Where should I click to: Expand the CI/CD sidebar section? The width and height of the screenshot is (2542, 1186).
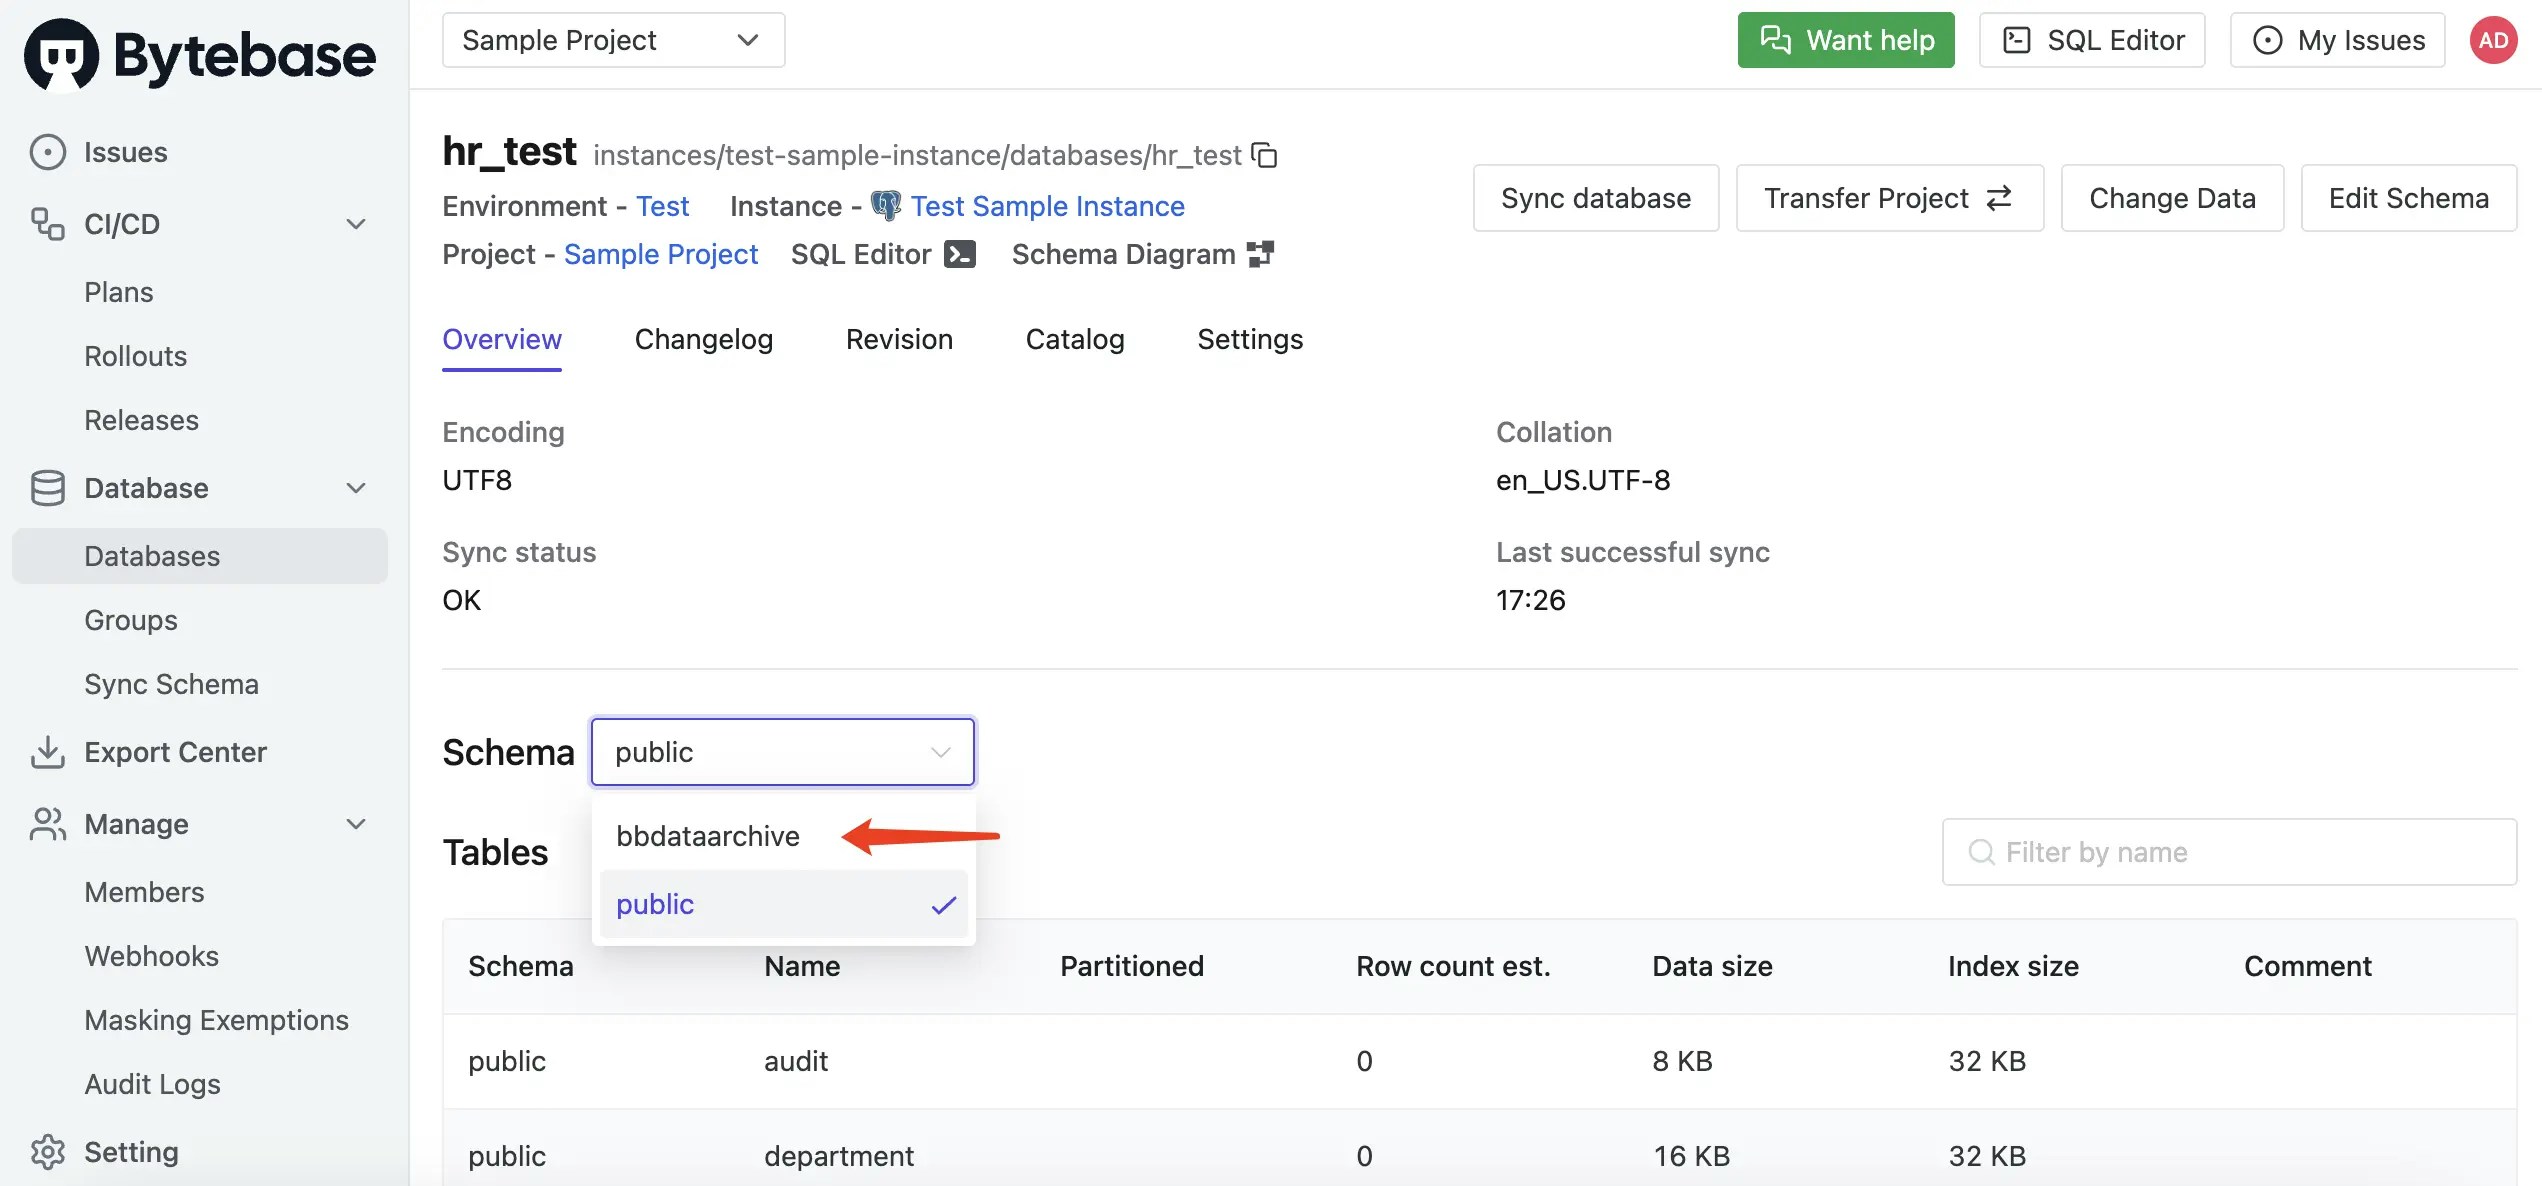pyautogui.click(x=356, y=224)
